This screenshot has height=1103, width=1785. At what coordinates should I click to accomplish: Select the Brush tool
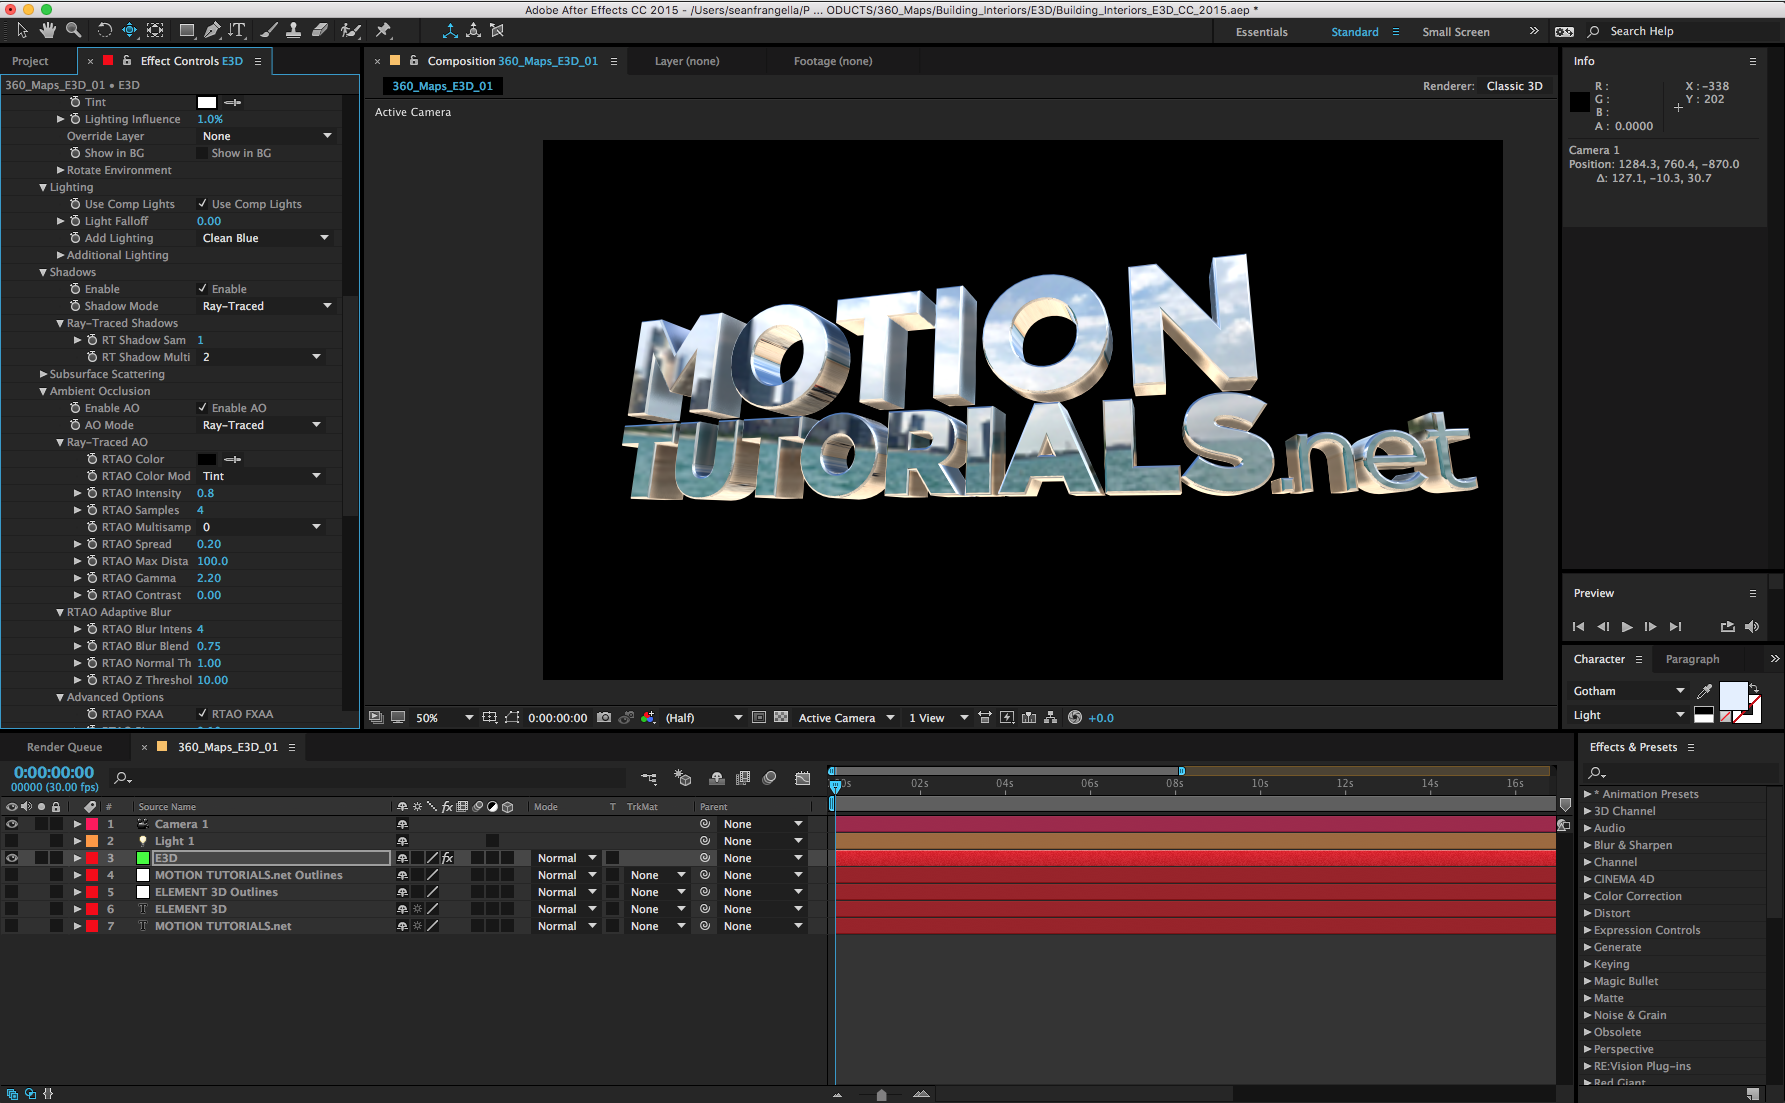click(269, 31)
